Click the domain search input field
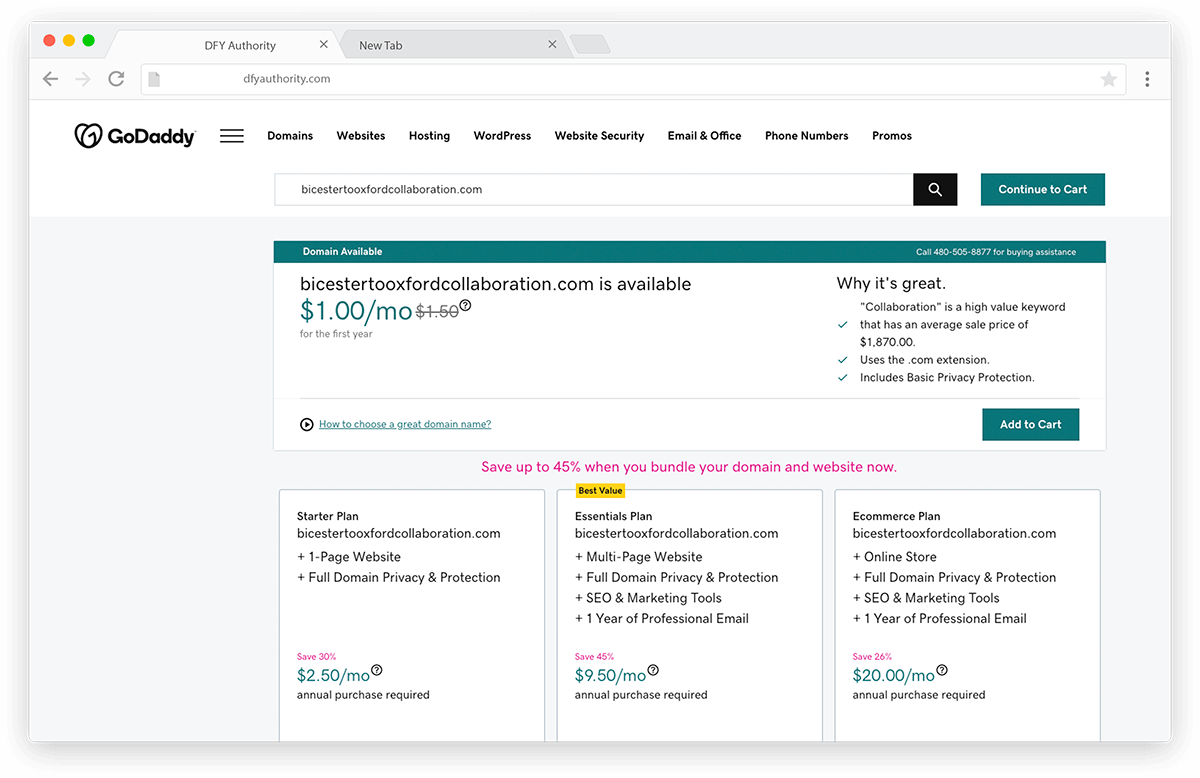This screenshot has height=778, width=1200. (x=594, y=190)
